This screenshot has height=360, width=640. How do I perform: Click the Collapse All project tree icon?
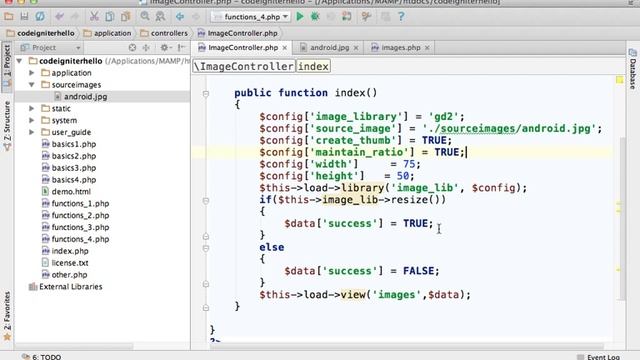tap(146, 48)
